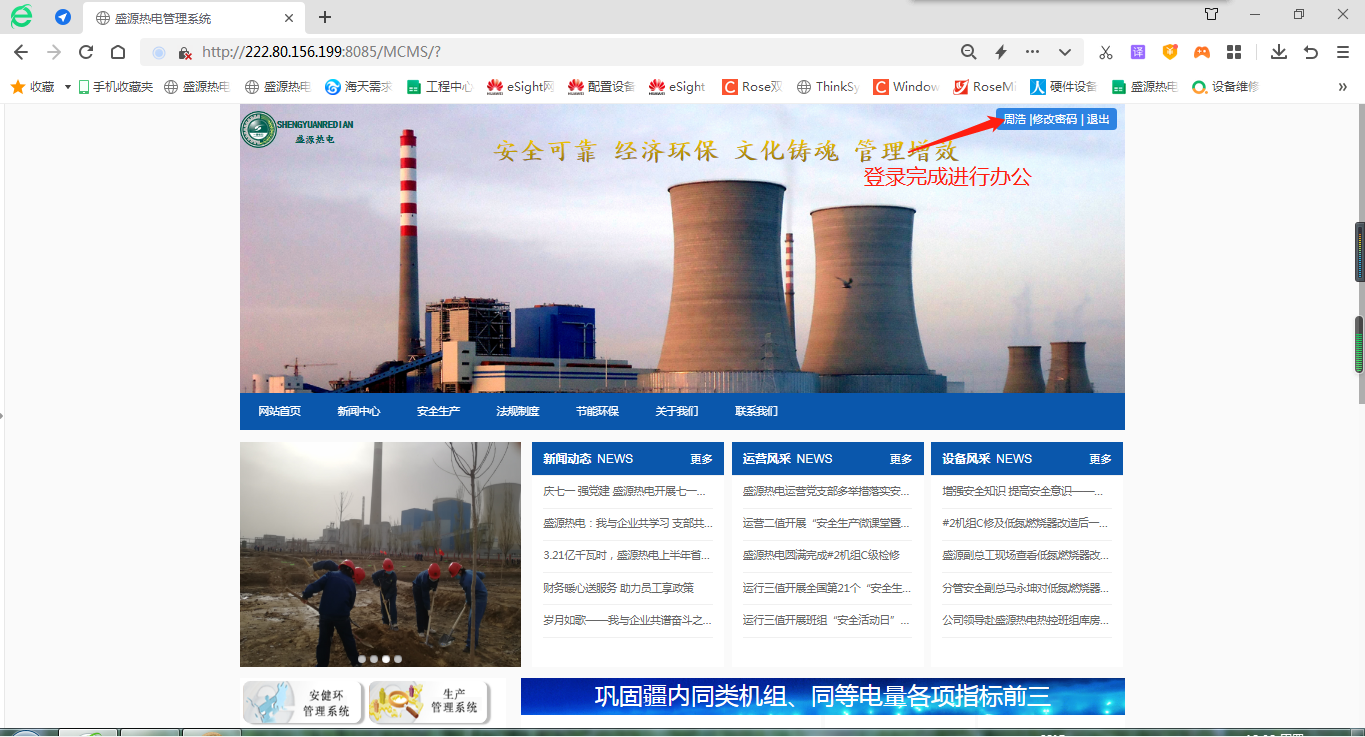Click the undo restore-closed-tab icon
The width and height of the screenshot is (1365, 737).
click(x=1311, y=52)
